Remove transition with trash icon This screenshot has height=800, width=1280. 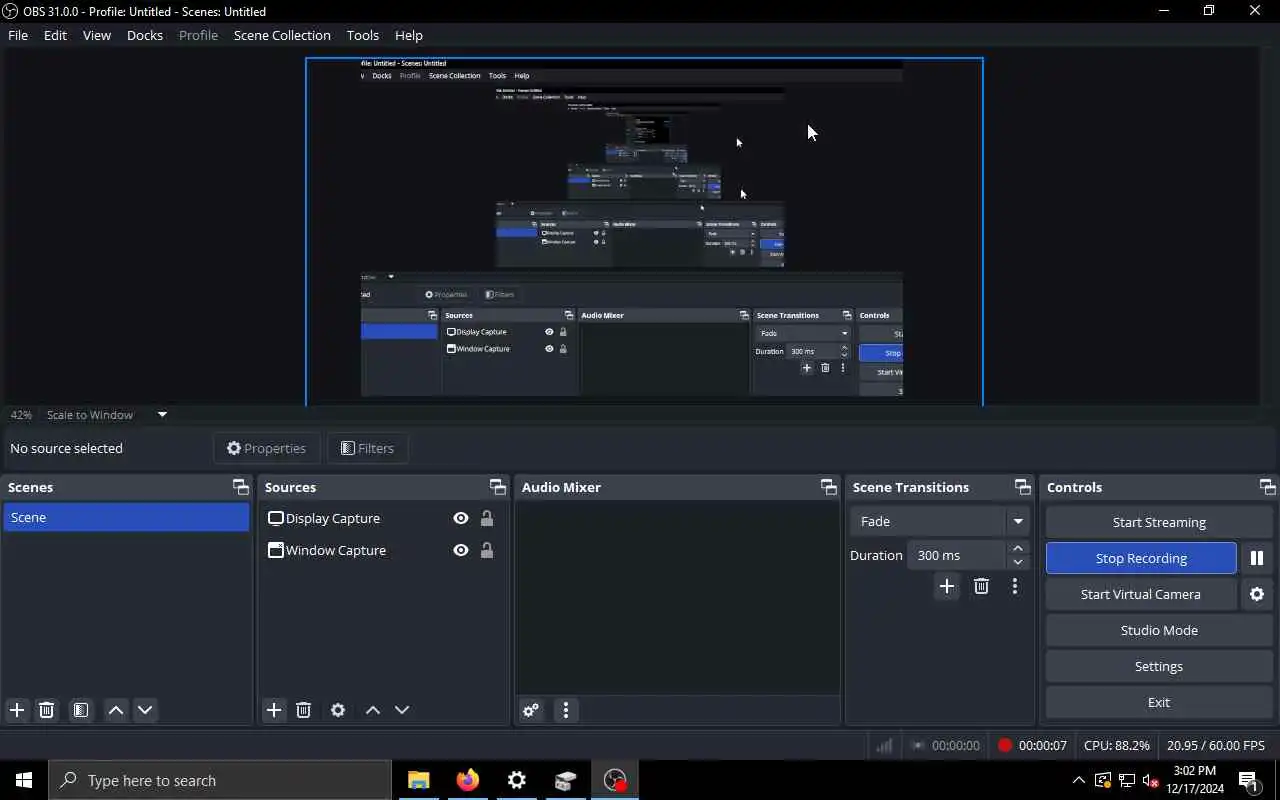tap(981, 586)
